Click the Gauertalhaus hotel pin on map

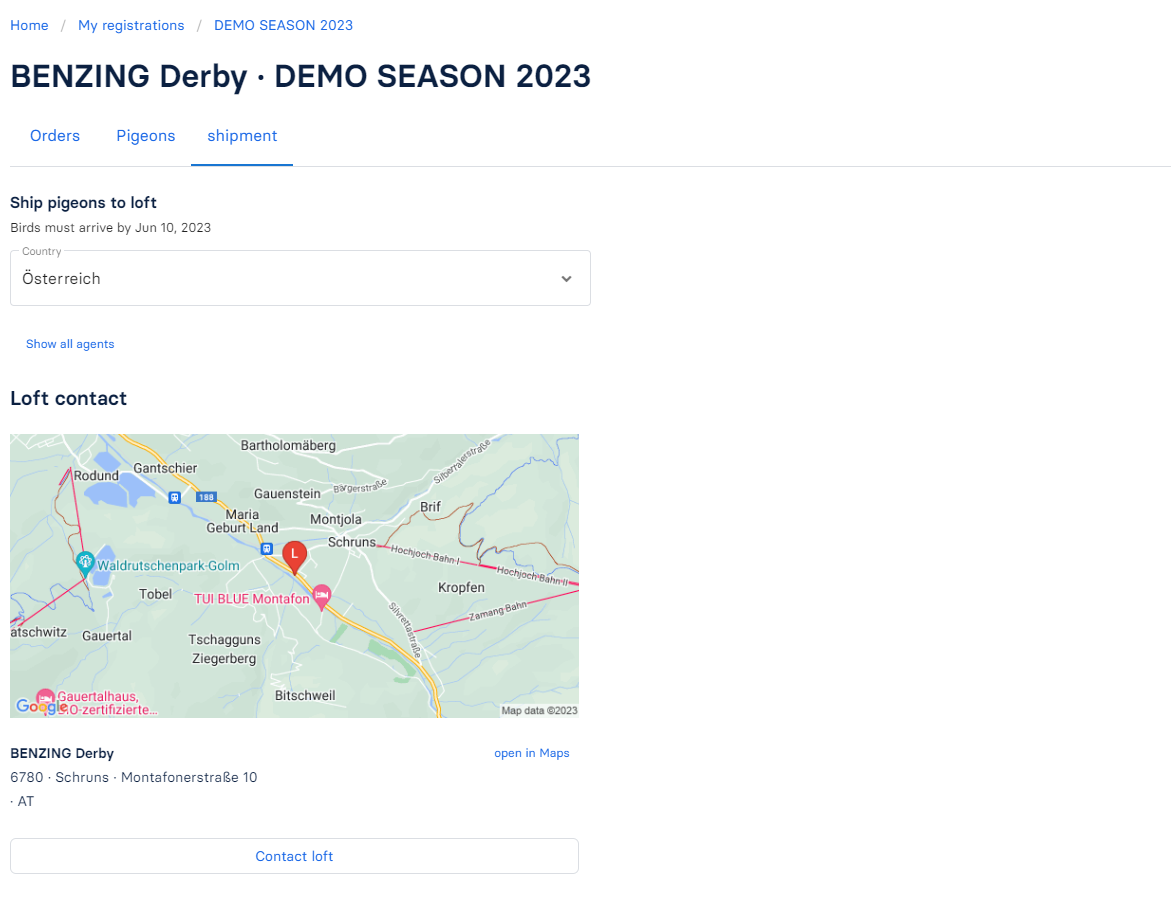click(45, 698)
